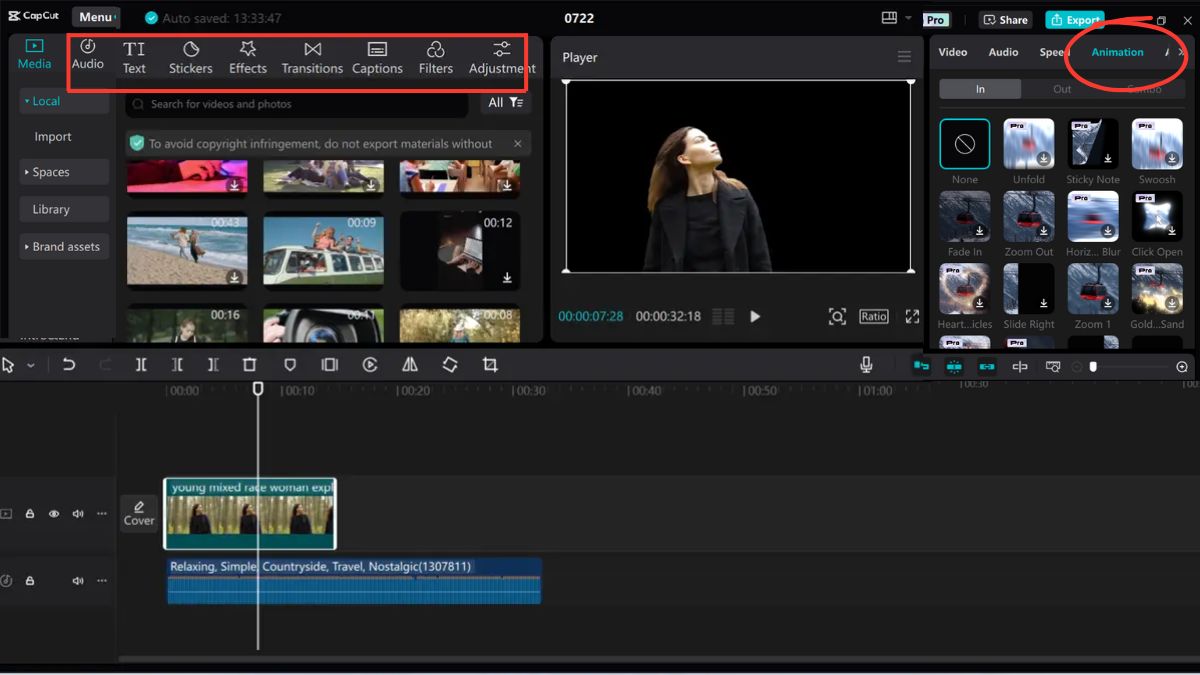Open the Stickers panel
Image resolution: width=1200 pixels, height=675 pixels.
click(190, 58)
